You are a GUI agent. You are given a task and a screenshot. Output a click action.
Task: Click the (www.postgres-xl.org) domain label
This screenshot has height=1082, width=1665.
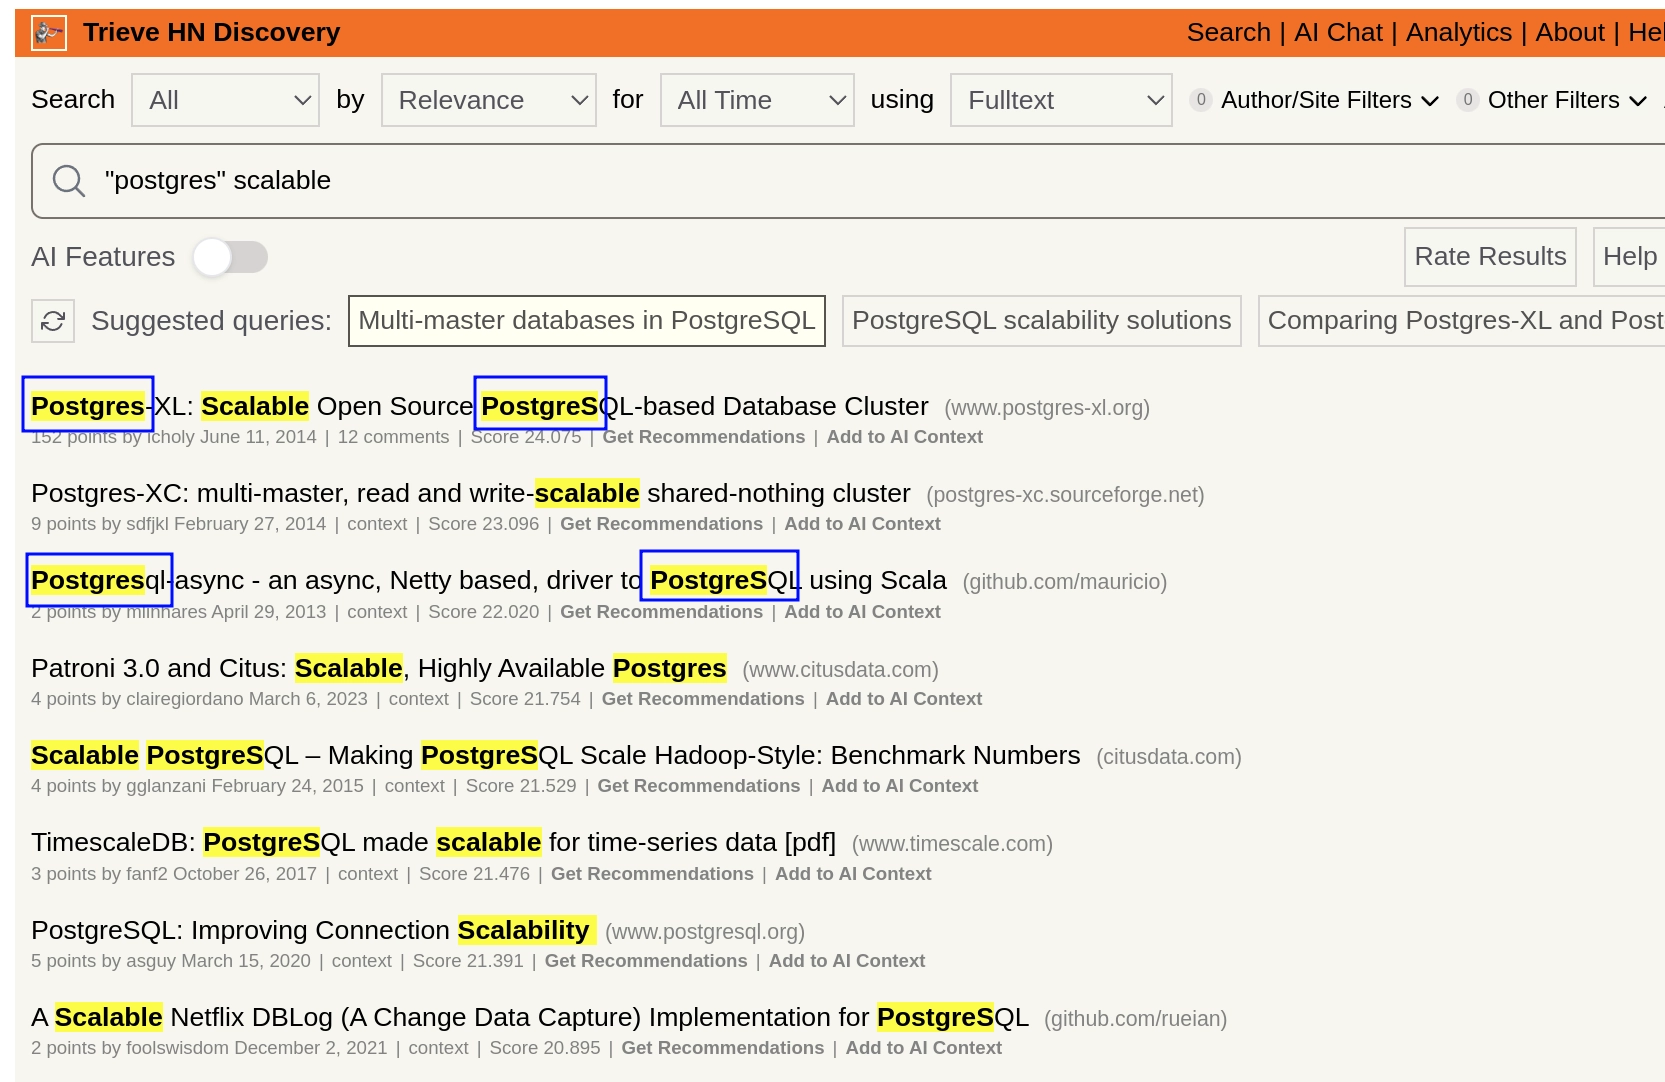[1047, 408]
